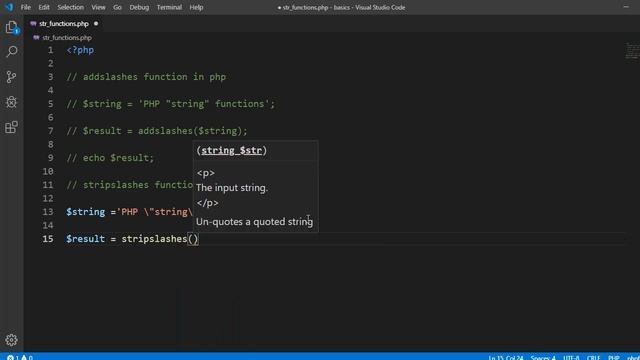
Task: Click the CRLF line ending status entry
Action: pos(593,358)
